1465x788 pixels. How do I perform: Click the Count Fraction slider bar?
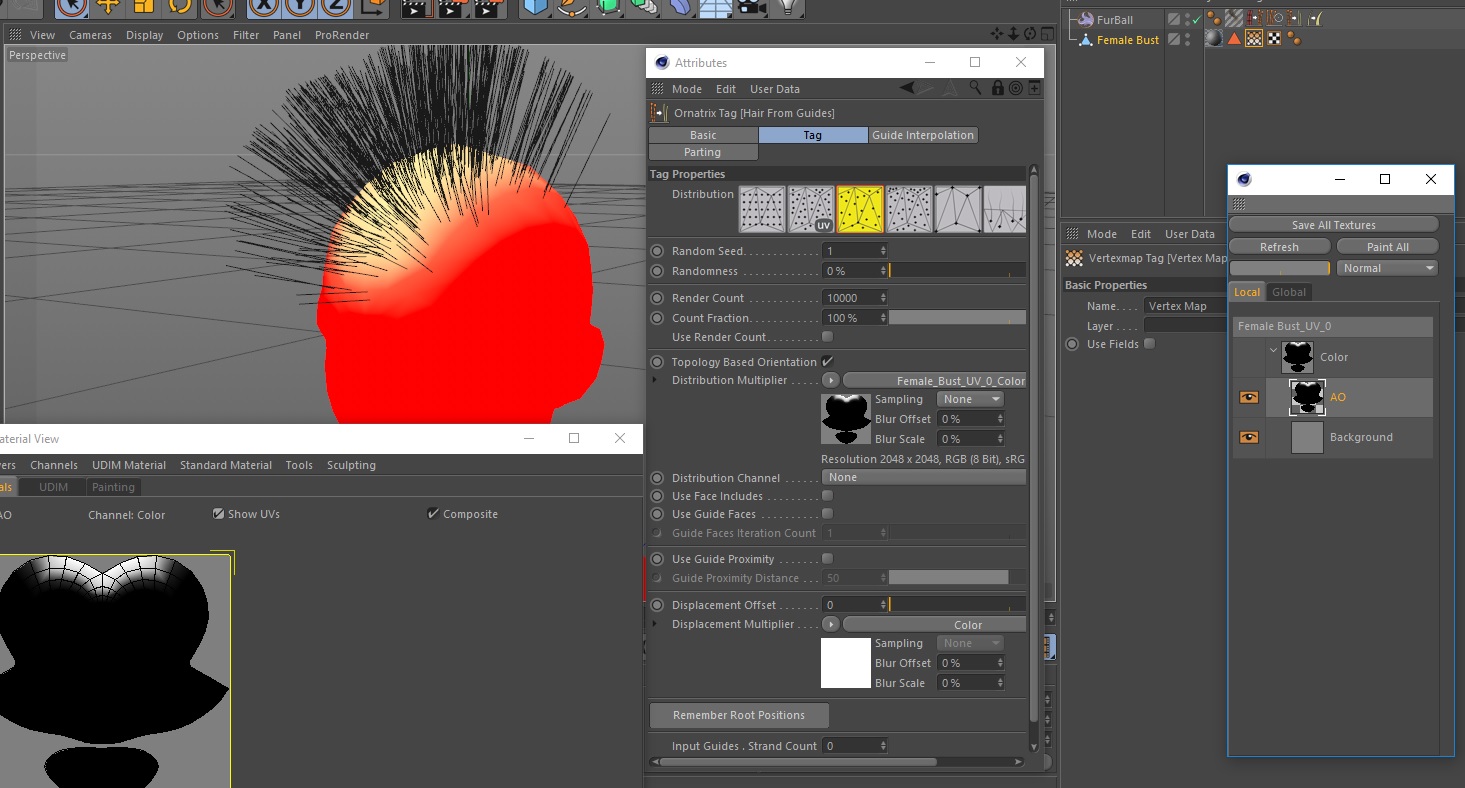tap(957, 318)
